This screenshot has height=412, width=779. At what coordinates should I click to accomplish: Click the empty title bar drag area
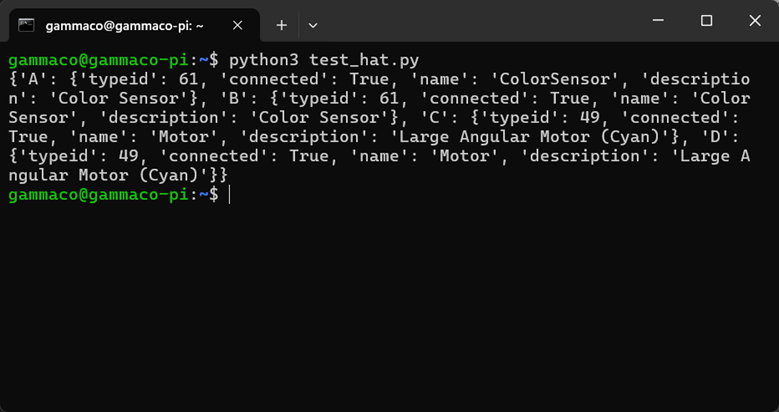(x=480, y=22)
